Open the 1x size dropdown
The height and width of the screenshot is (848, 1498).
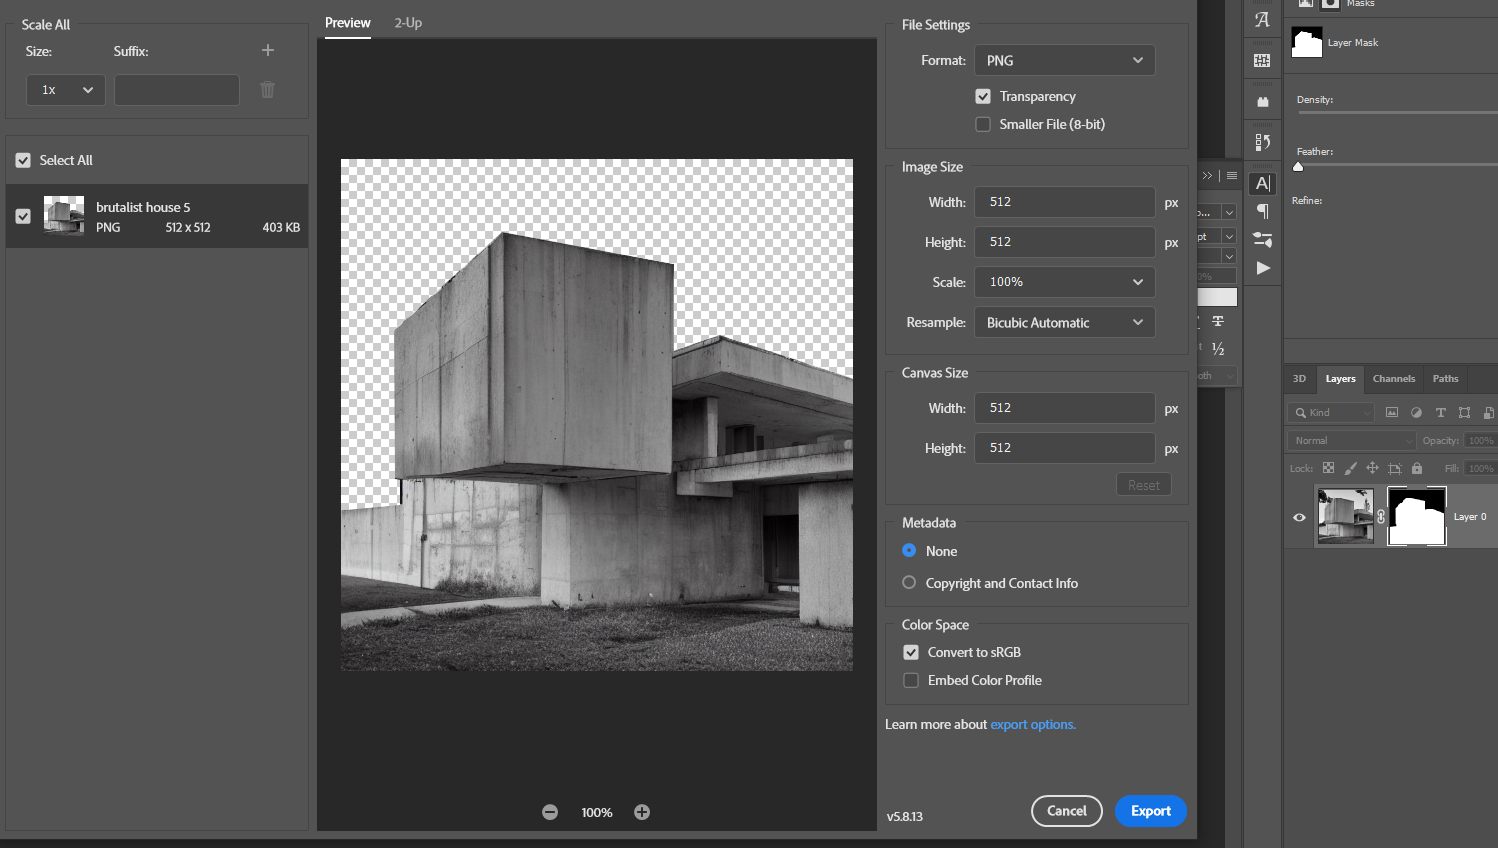(x=66, y=90)
